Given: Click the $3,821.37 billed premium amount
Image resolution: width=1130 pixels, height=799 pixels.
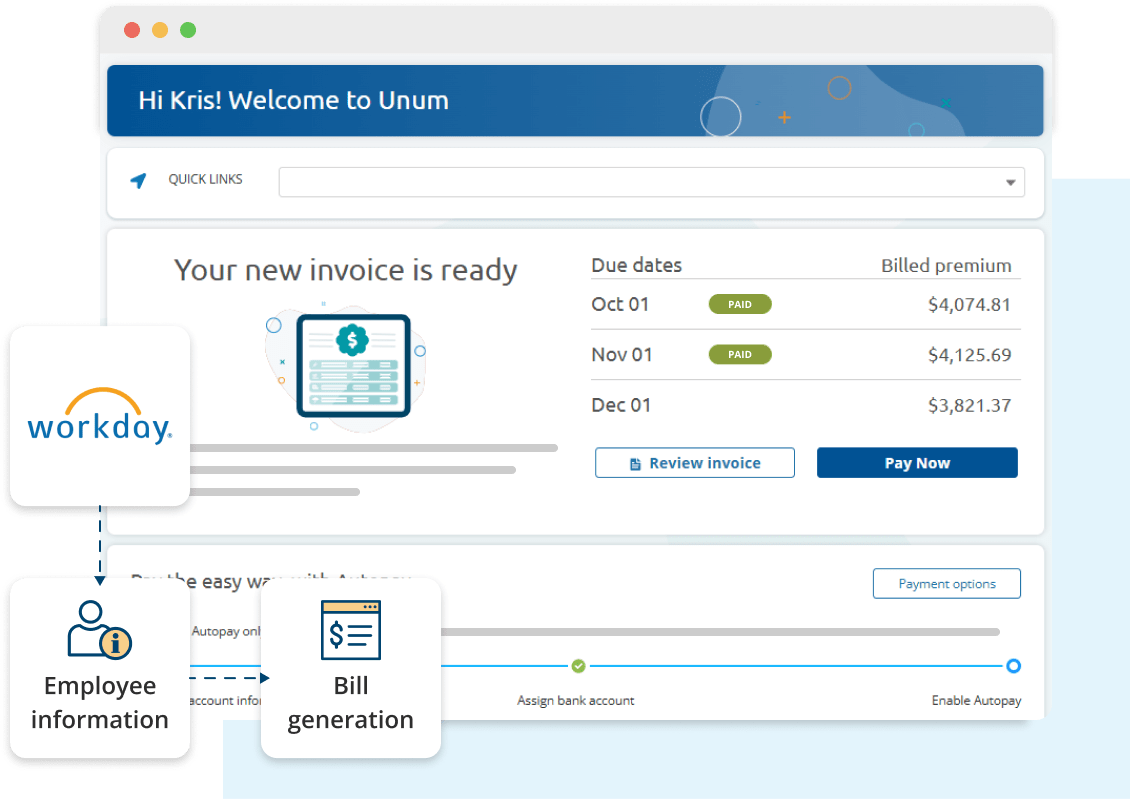Looking at the screenshot, I should click(968, 405).
